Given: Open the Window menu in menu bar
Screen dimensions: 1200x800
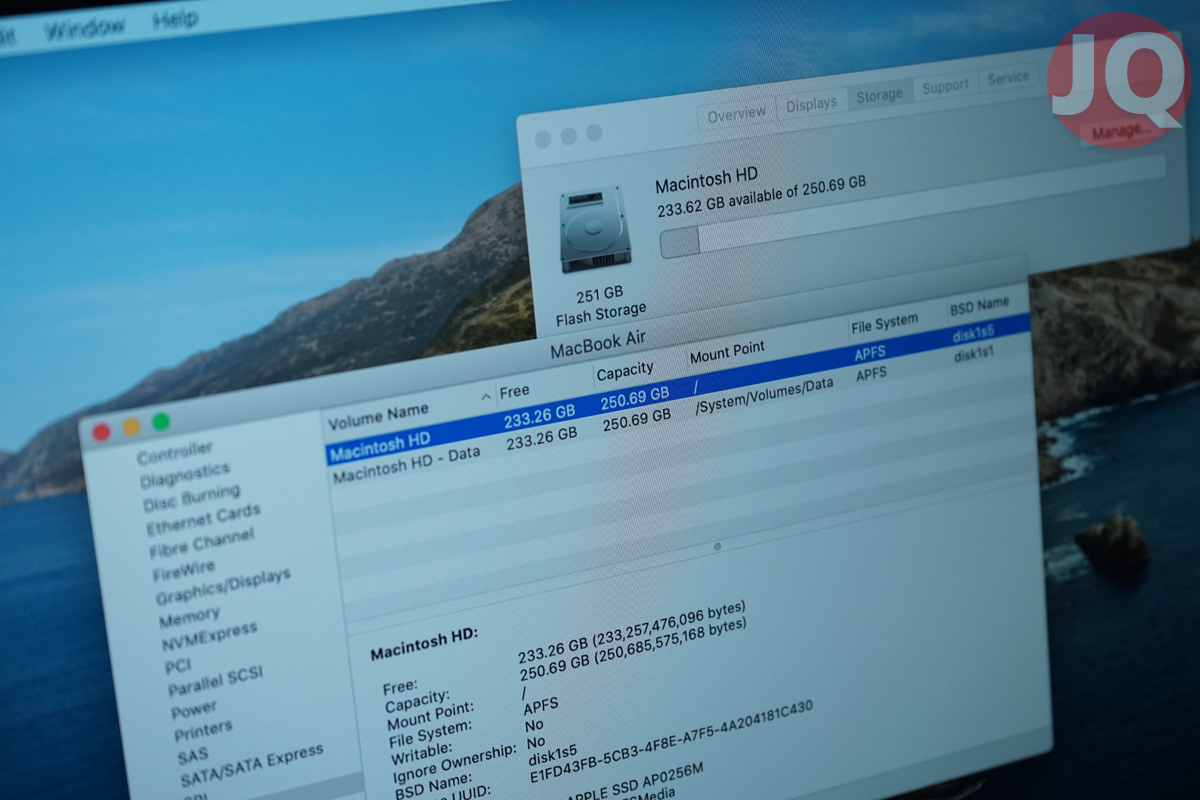Looking at the screenshot, I should [x=85, y=27].
